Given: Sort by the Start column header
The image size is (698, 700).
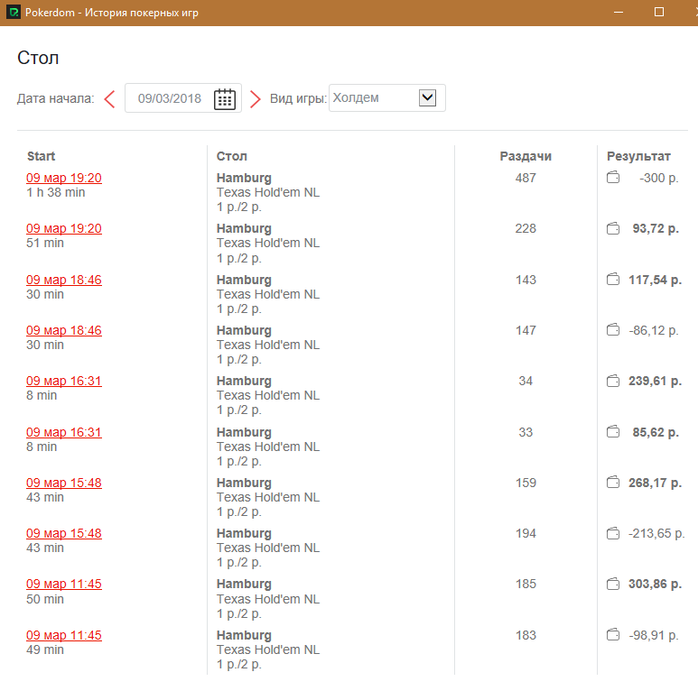Looking at the screenshot, I should (41, 156).
